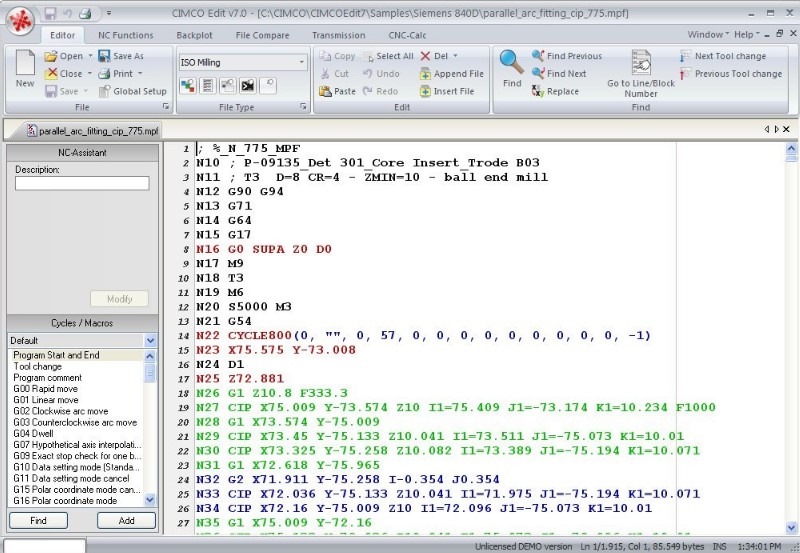Open the File Type group dialog launcher
800x553 pixels.
[x=303, y=107]
